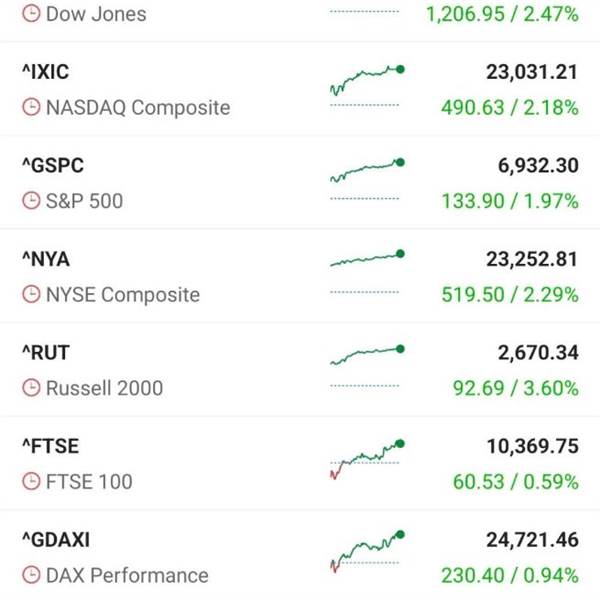The image size is (600, 600).
Task: Click clock icon beside Dow Jones
Action: point(32,14)
